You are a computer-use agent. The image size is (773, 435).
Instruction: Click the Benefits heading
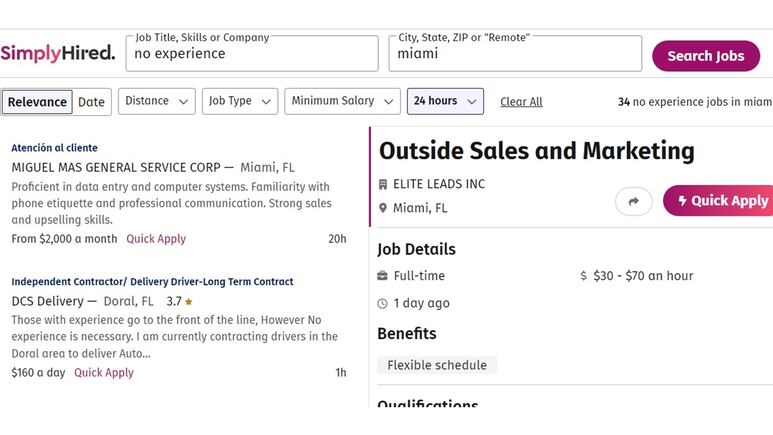(x=407, y=334)
